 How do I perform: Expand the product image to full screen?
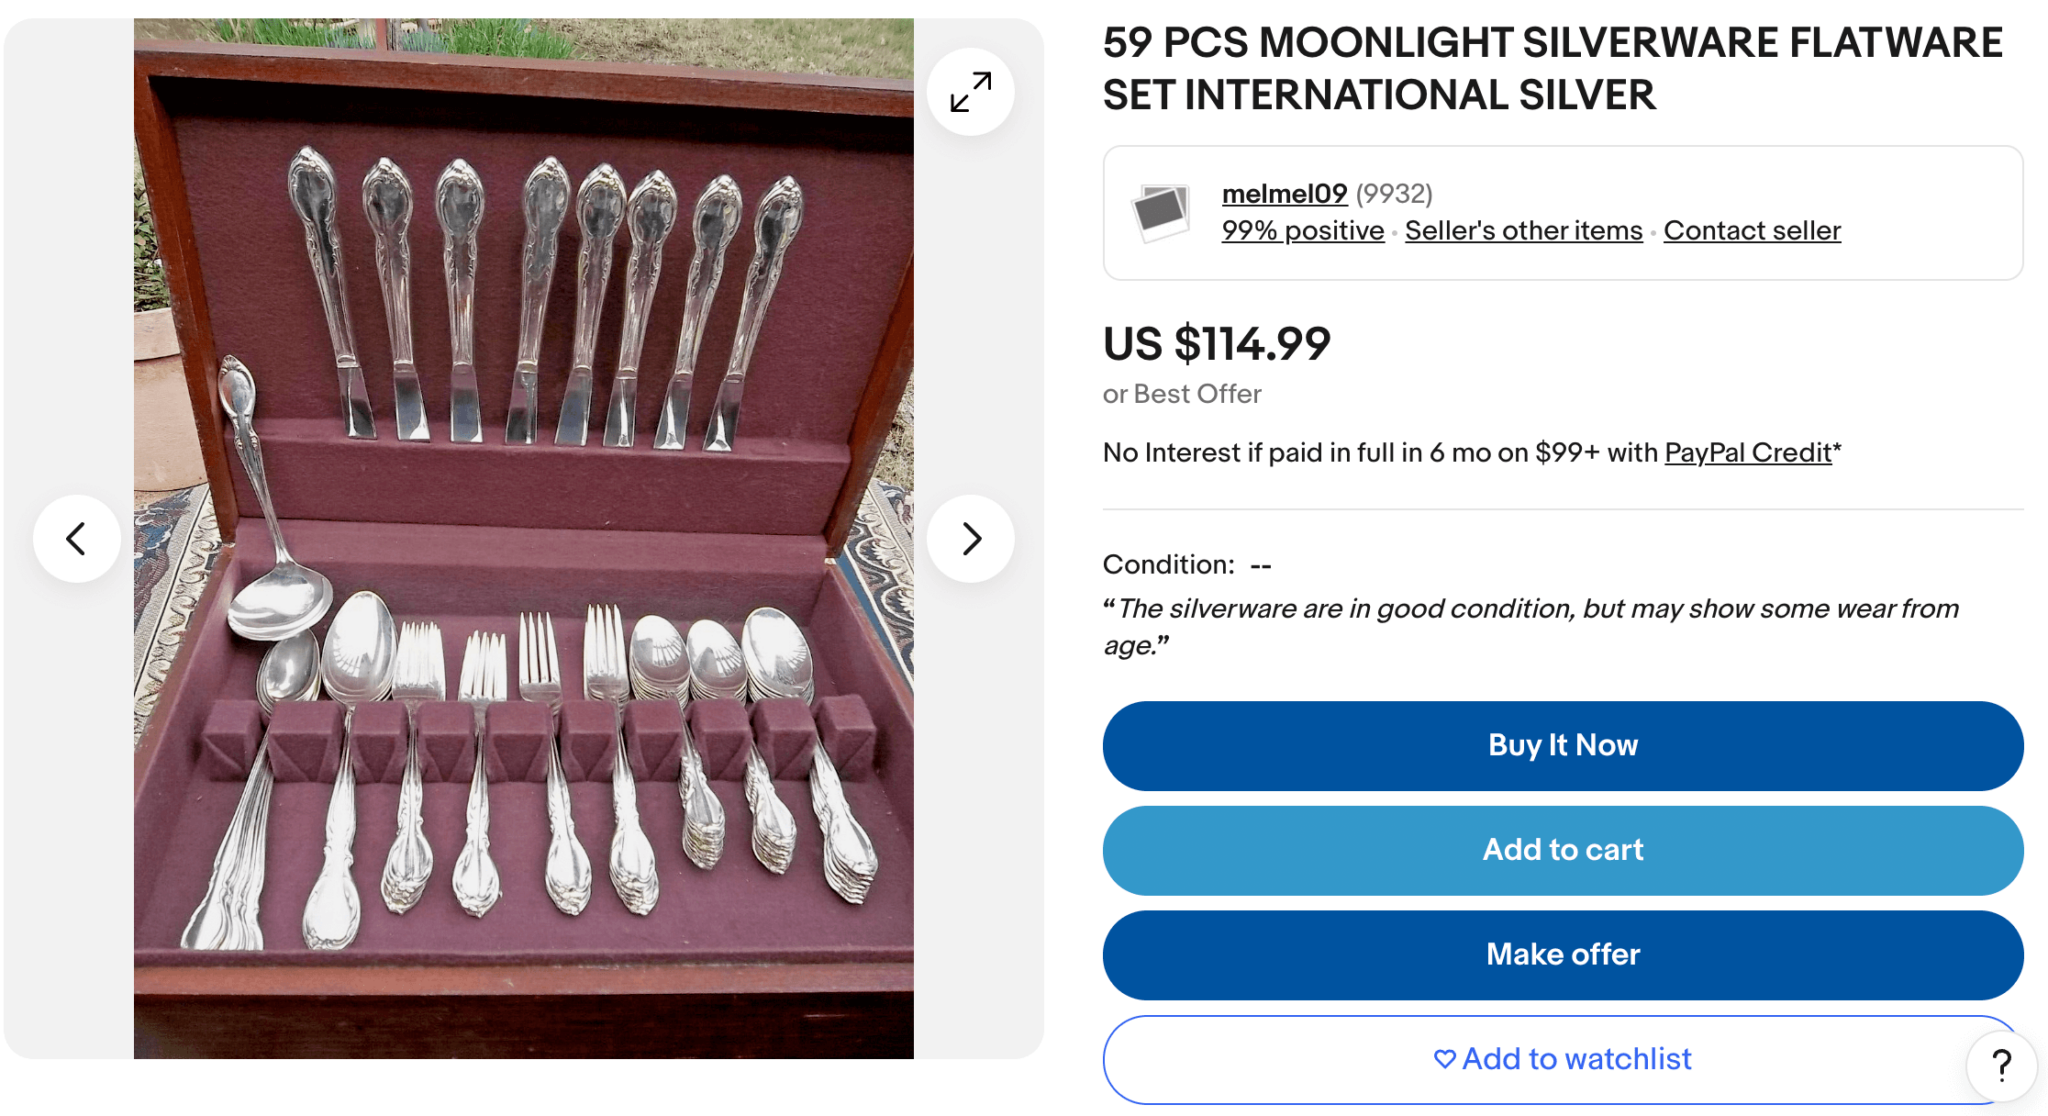click(x=969, y=91)
